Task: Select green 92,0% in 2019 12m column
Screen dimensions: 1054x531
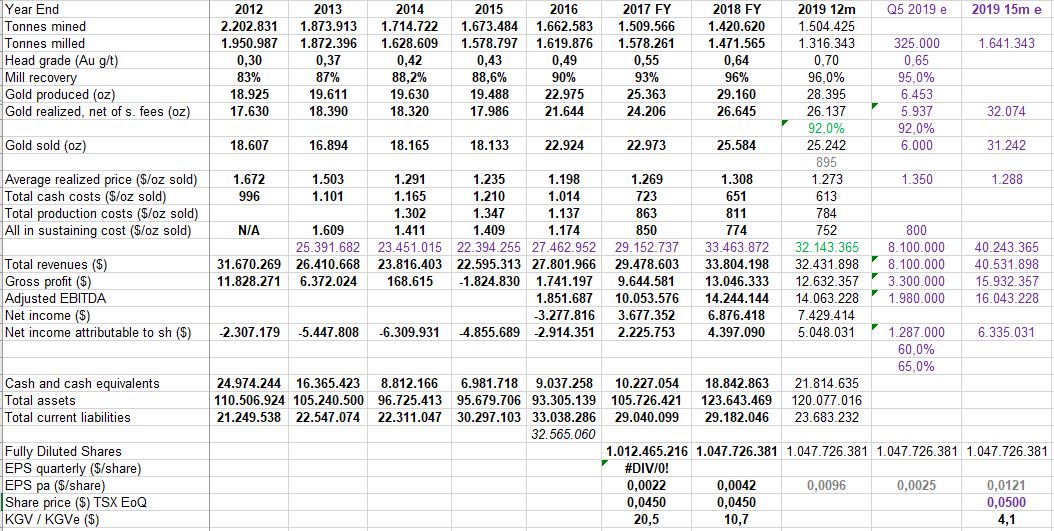Action: click(827, 128)
